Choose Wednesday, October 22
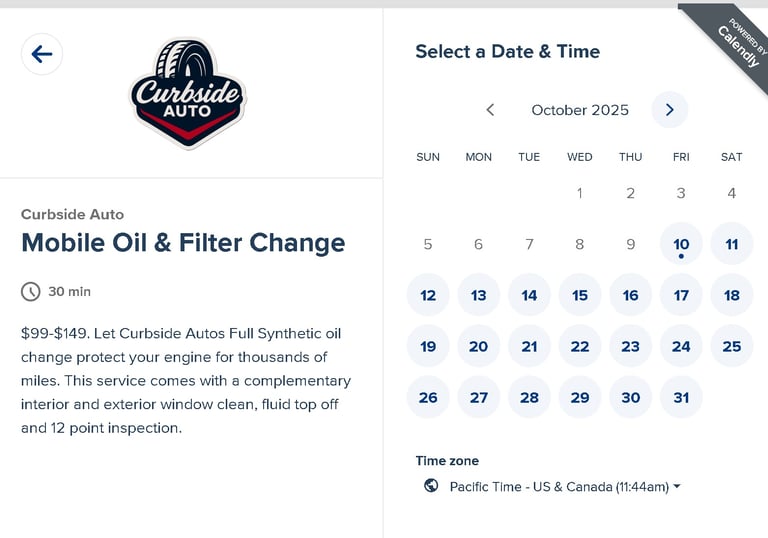Image resolution: width=768 pixels, height=538 pixels. 580,346
